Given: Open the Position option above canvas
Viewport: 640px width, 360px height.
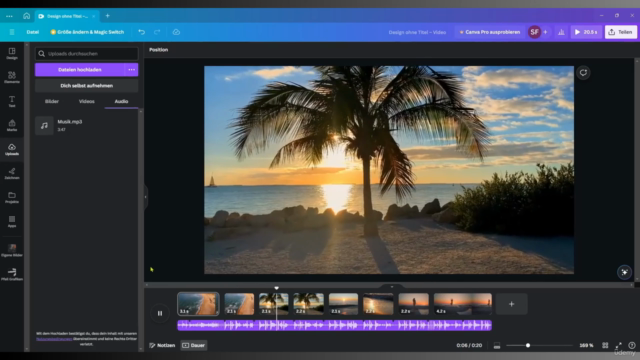Looking at the screenshot, I should pyautogui.click(x=158, y=50).
